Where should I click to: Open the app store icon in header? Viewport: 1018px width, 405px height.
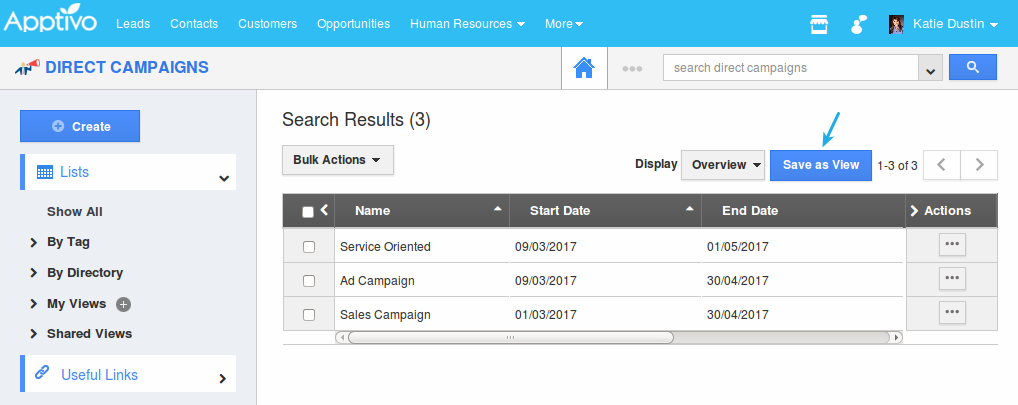point(819,24)
